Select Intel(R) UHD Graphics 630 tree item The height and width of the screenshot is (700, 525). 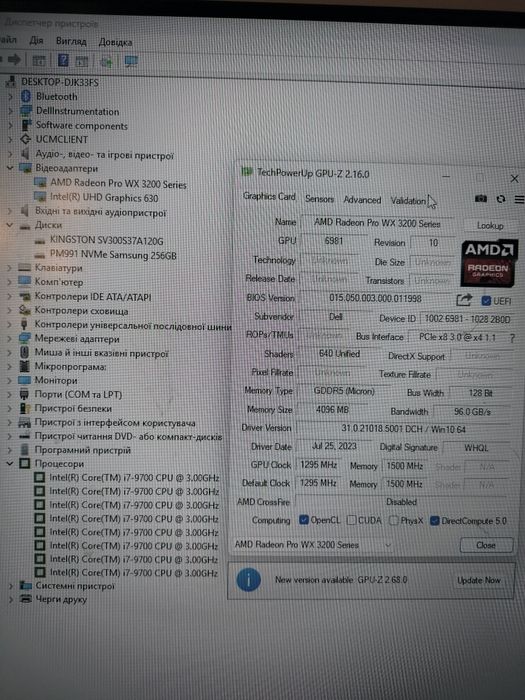[x=104, y=197]
